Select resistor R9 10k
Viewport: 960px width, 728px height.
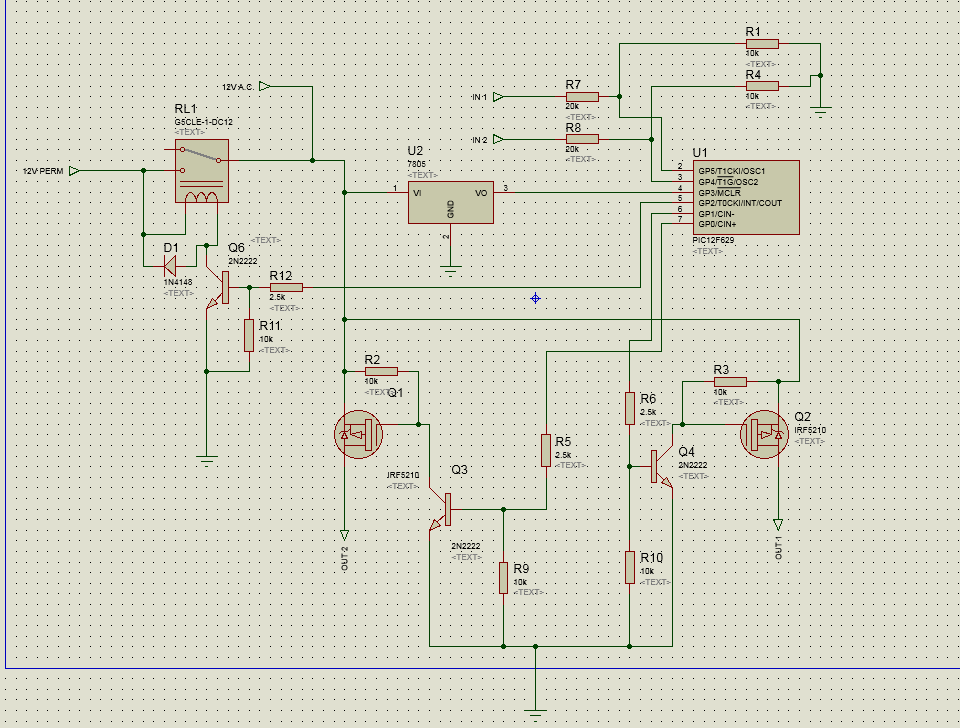click(x=503, y=577)
